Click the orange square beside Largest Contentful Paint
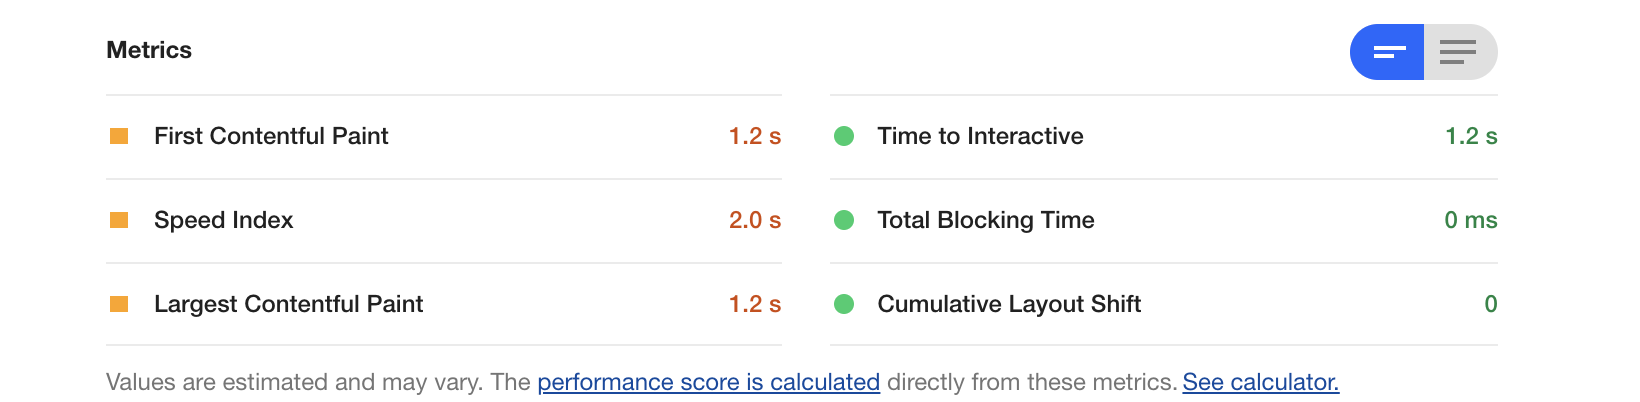This screenshot has height=402, width=1640. pos(119,304)
